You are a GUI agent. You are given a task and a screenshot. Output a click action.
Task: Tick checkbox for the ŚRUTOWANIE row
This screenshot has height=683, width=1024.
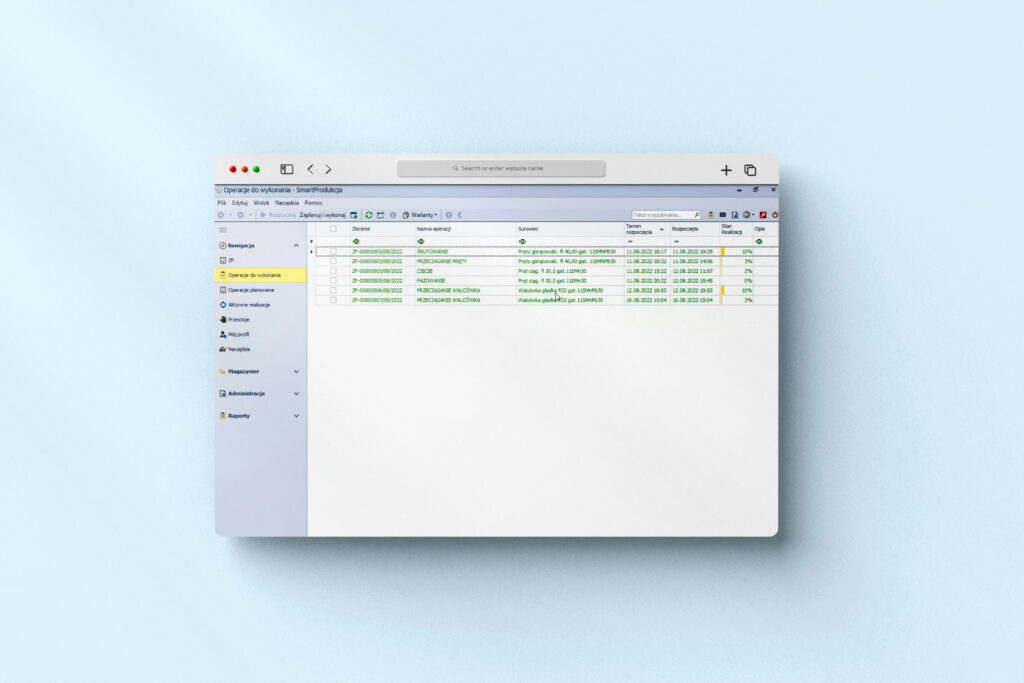[x=334, y=251]
